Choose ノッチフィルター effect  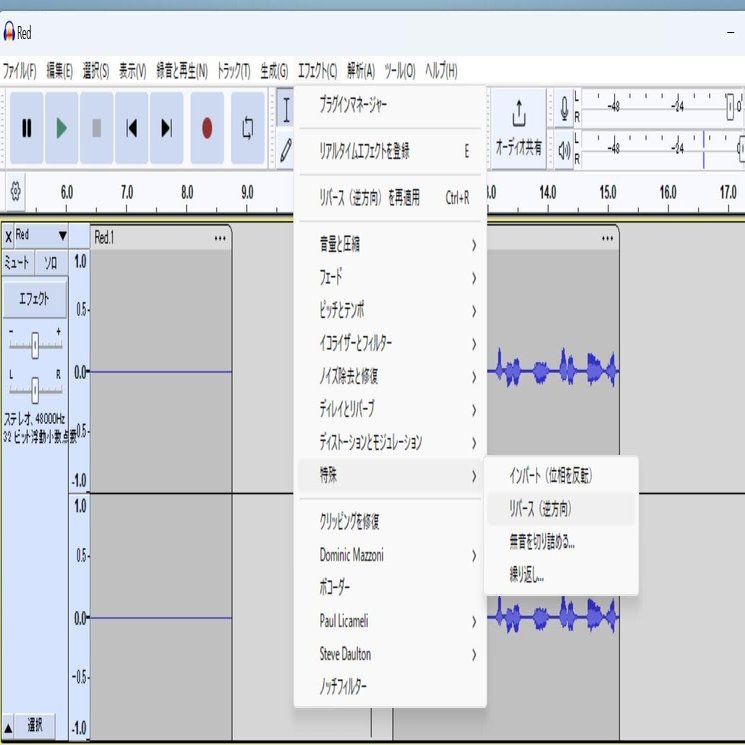[x=390, y=687]
